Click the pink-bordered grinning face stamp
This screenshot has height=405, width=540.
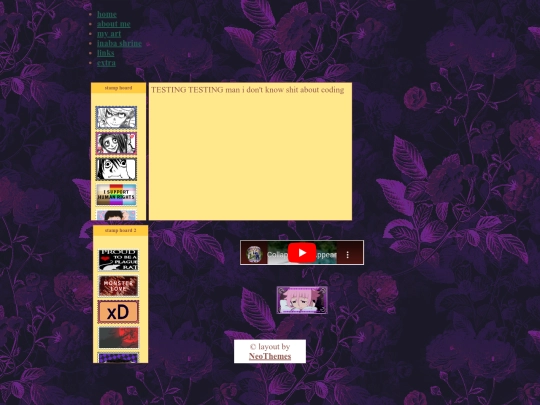tap(116, 143)
